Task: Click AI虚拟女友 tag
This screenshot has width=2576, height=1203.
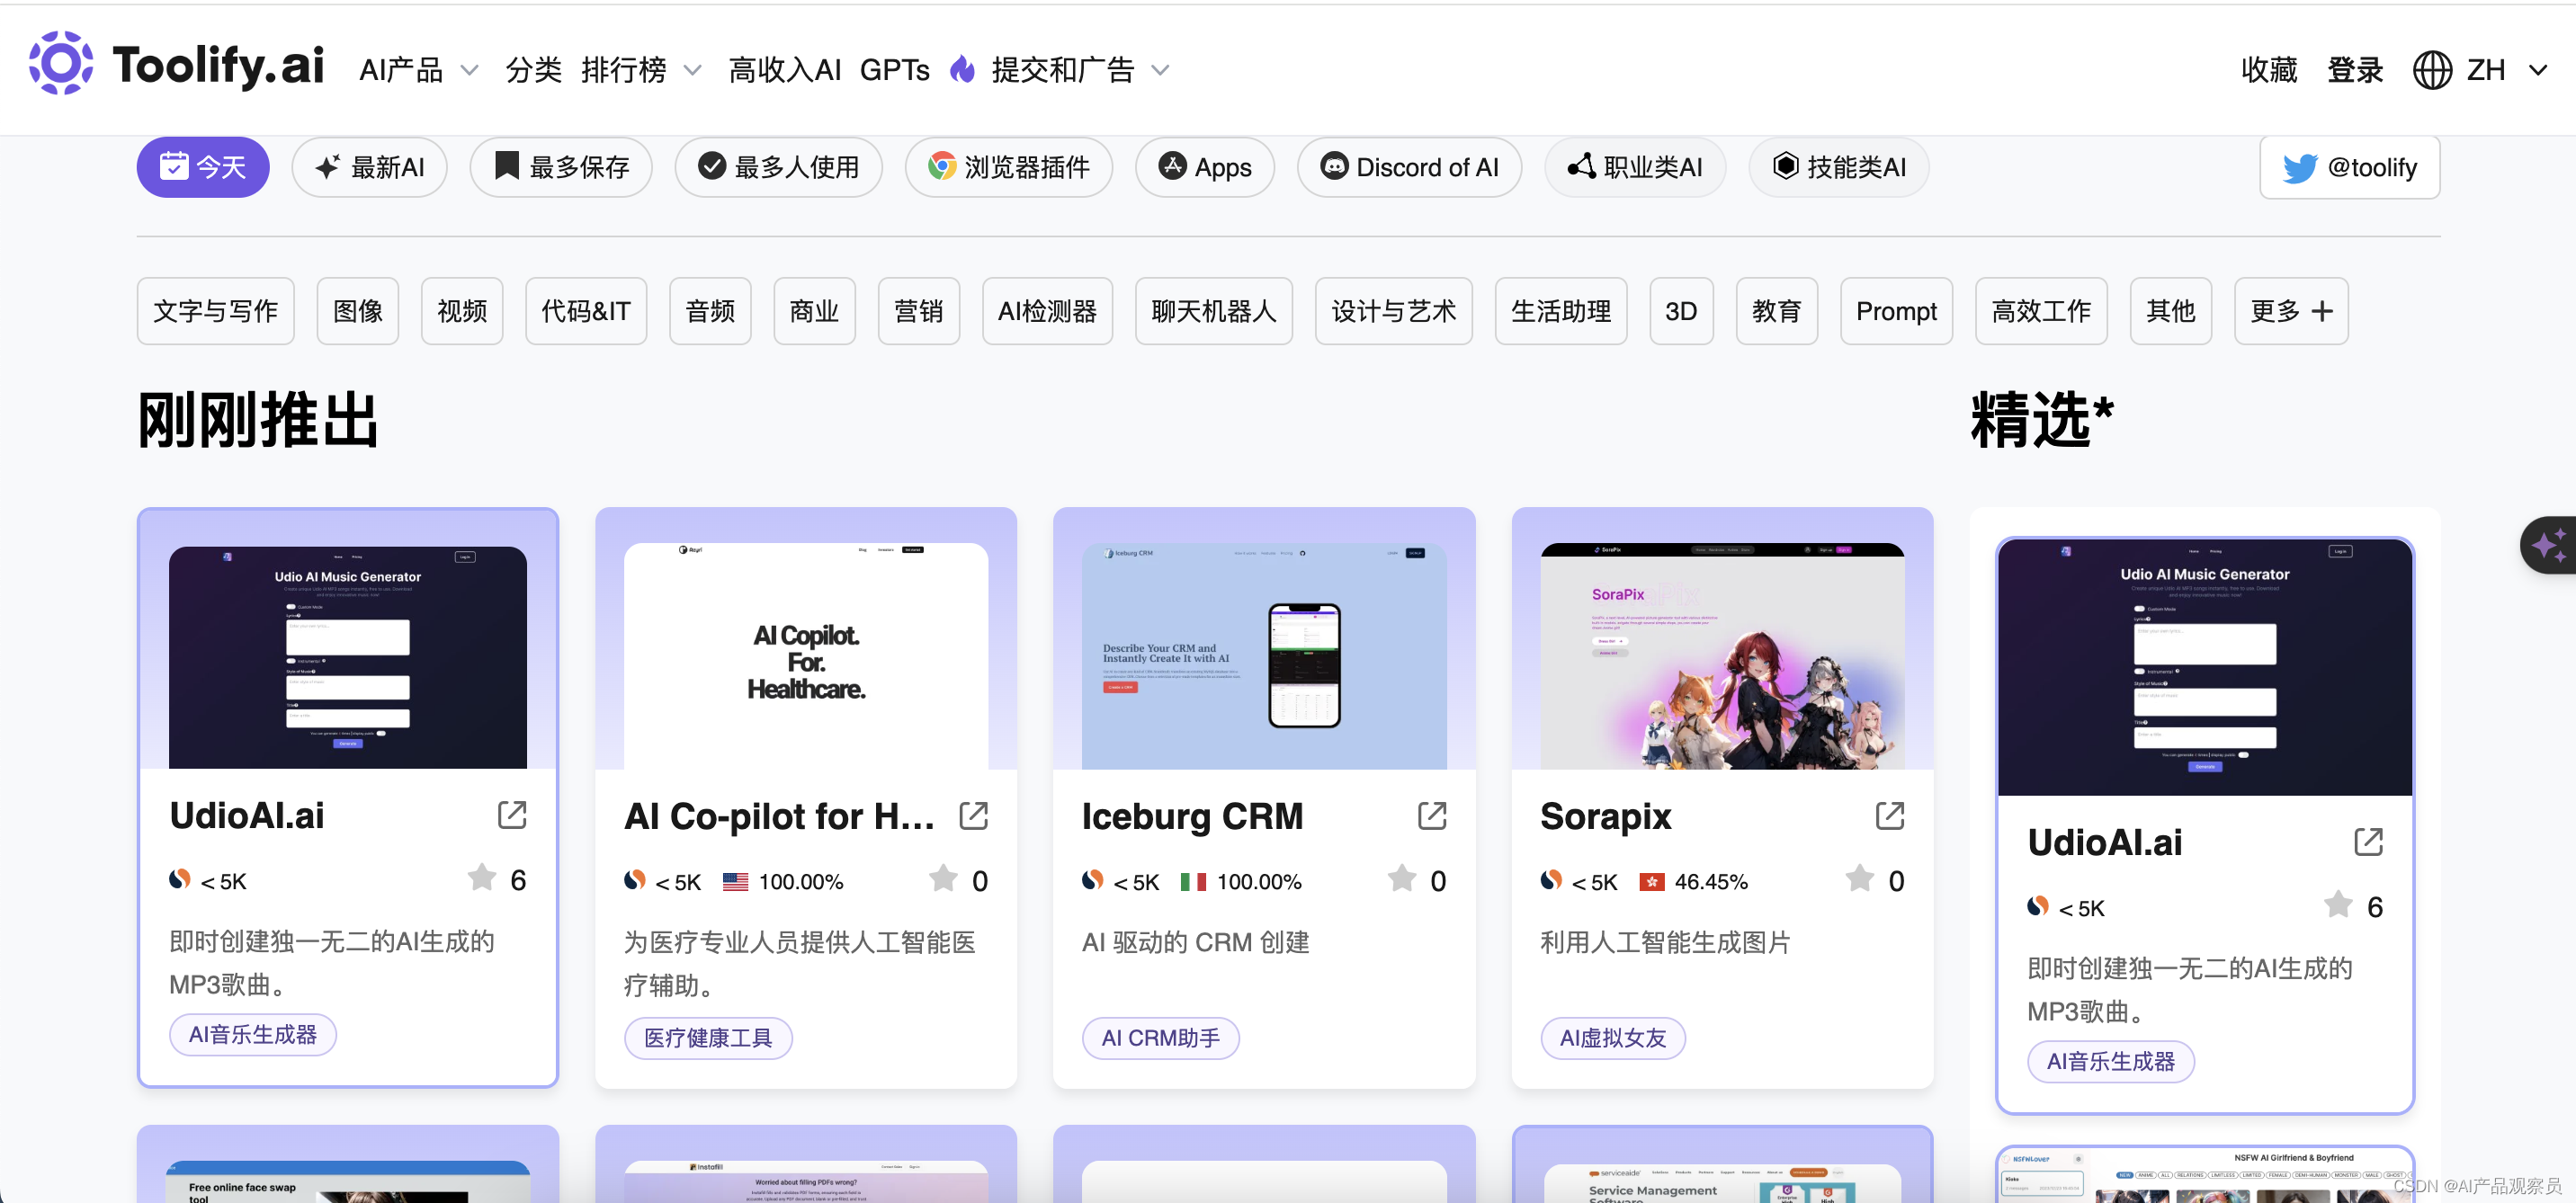Action: 1613,1038
